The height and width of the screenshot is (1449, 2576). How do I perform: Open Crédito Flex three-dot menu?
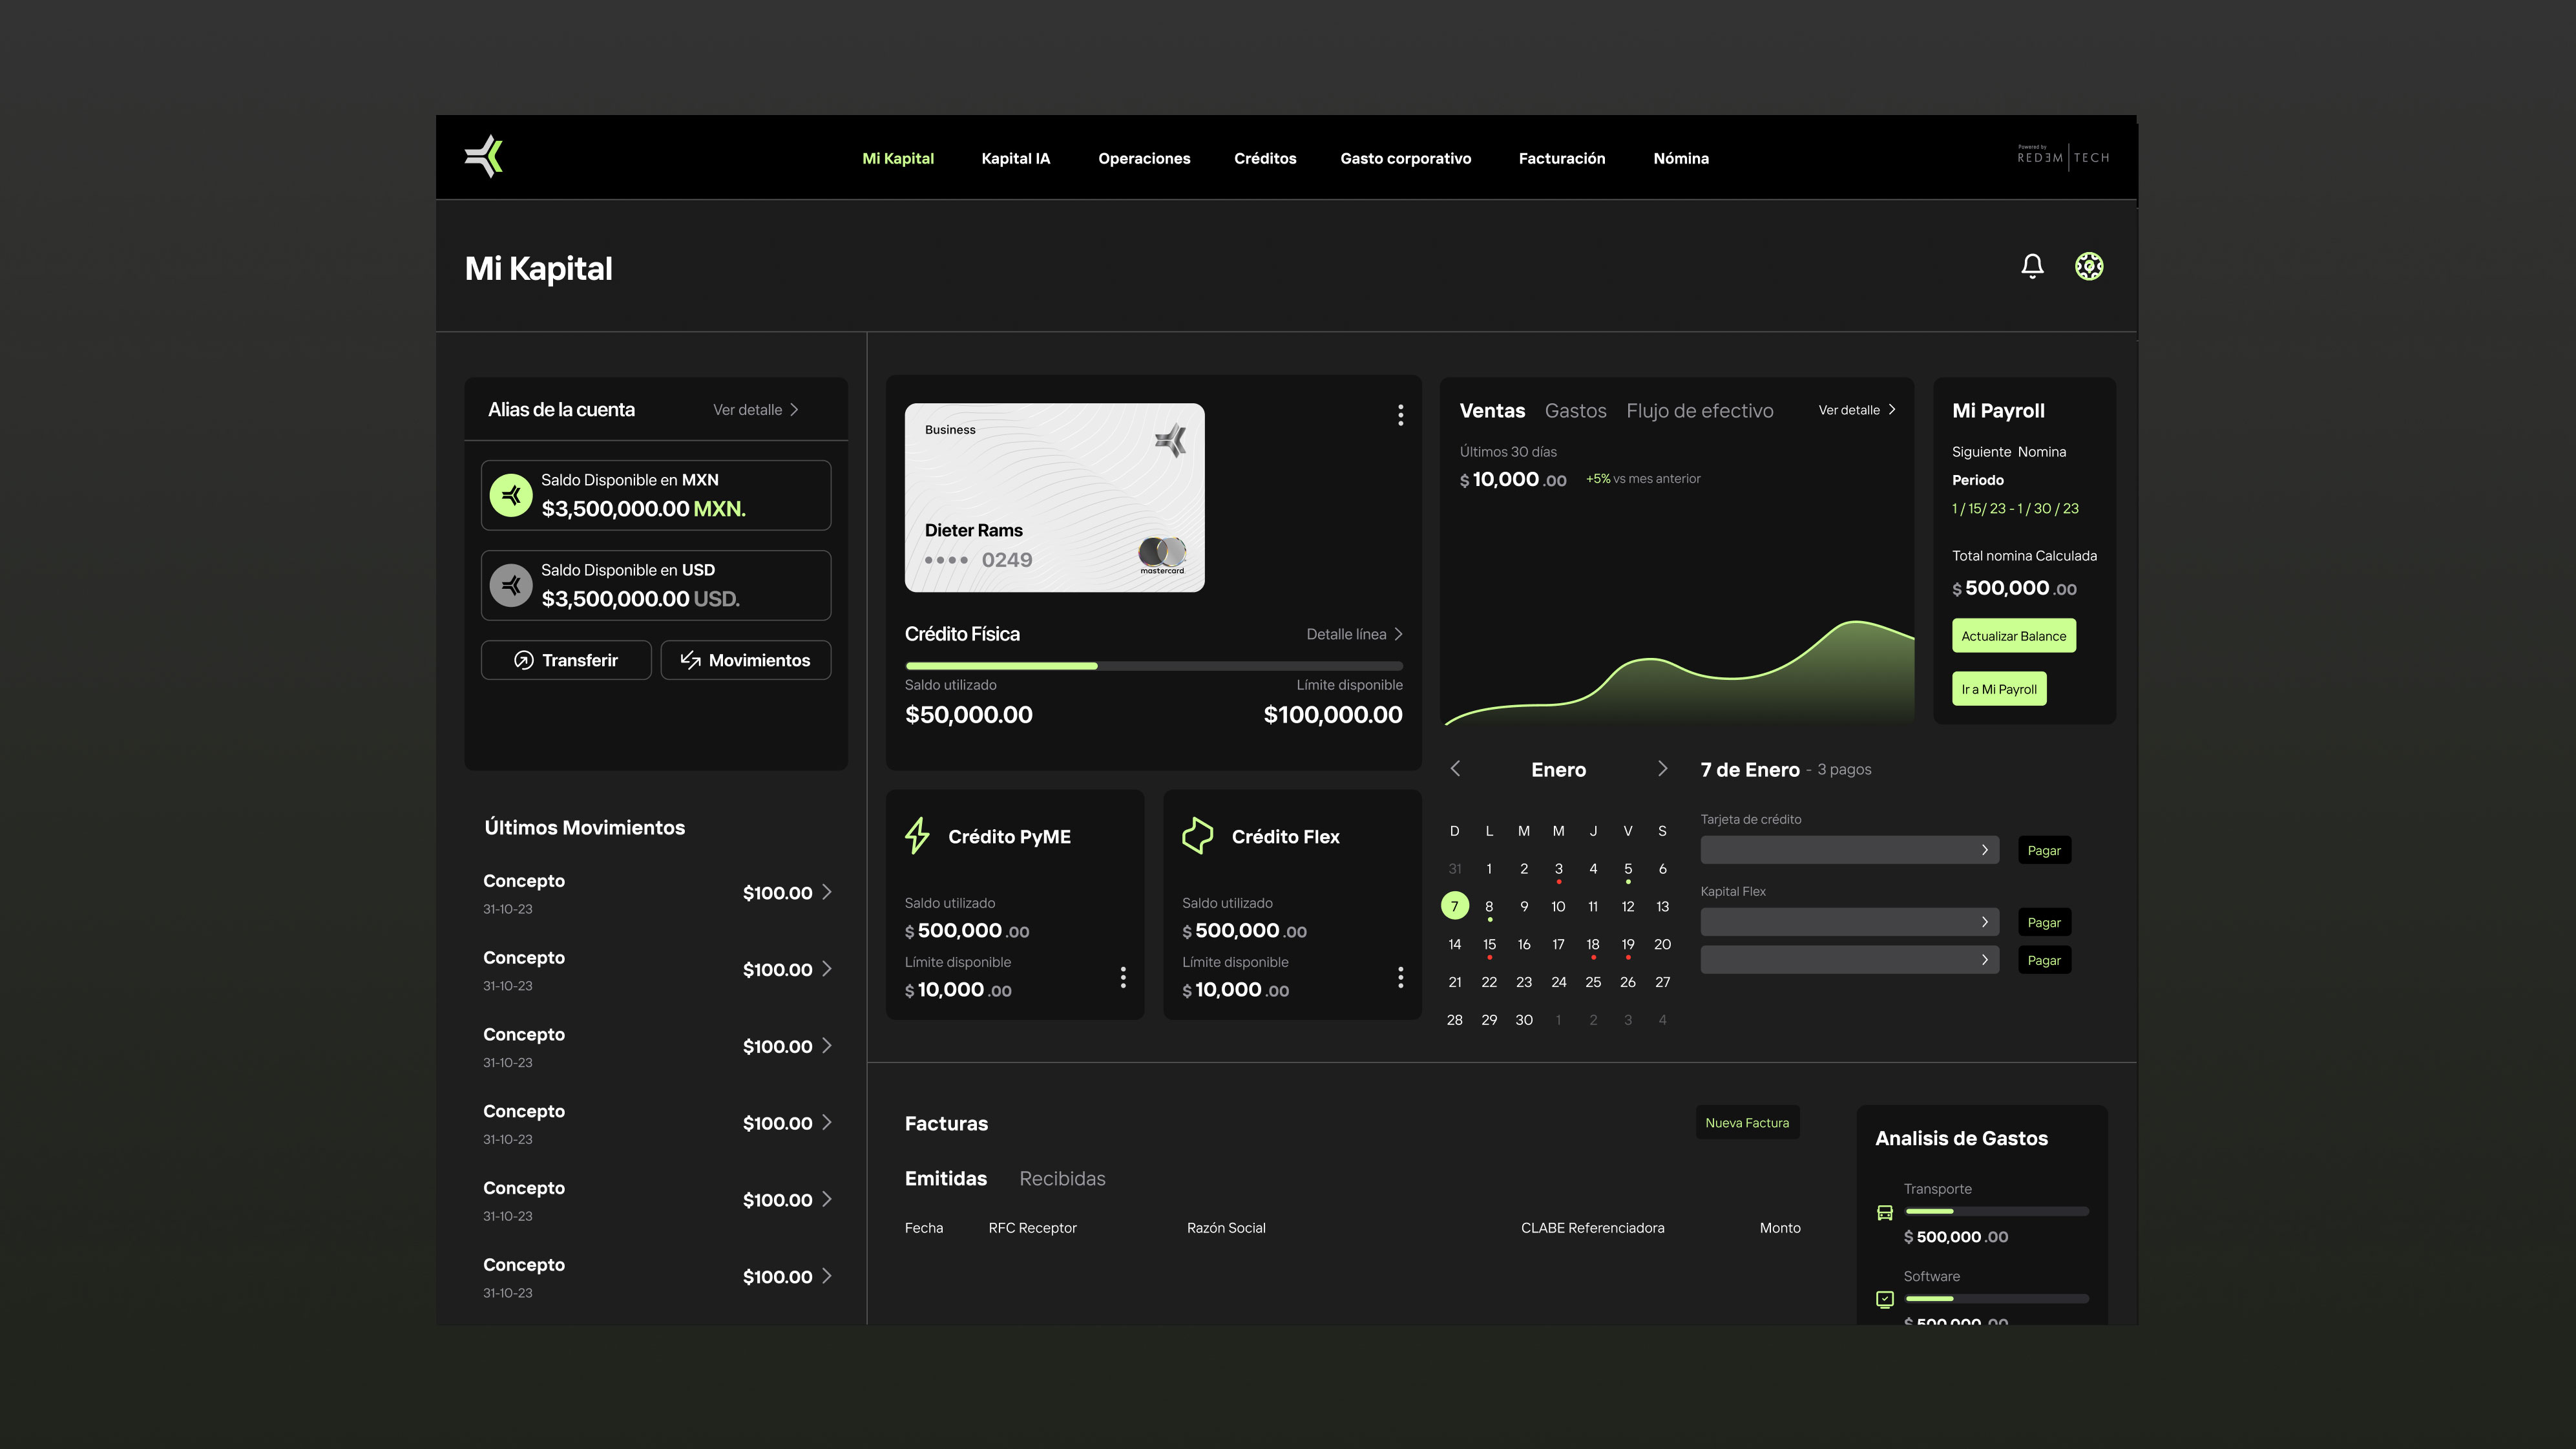[x=1400, y=977]
